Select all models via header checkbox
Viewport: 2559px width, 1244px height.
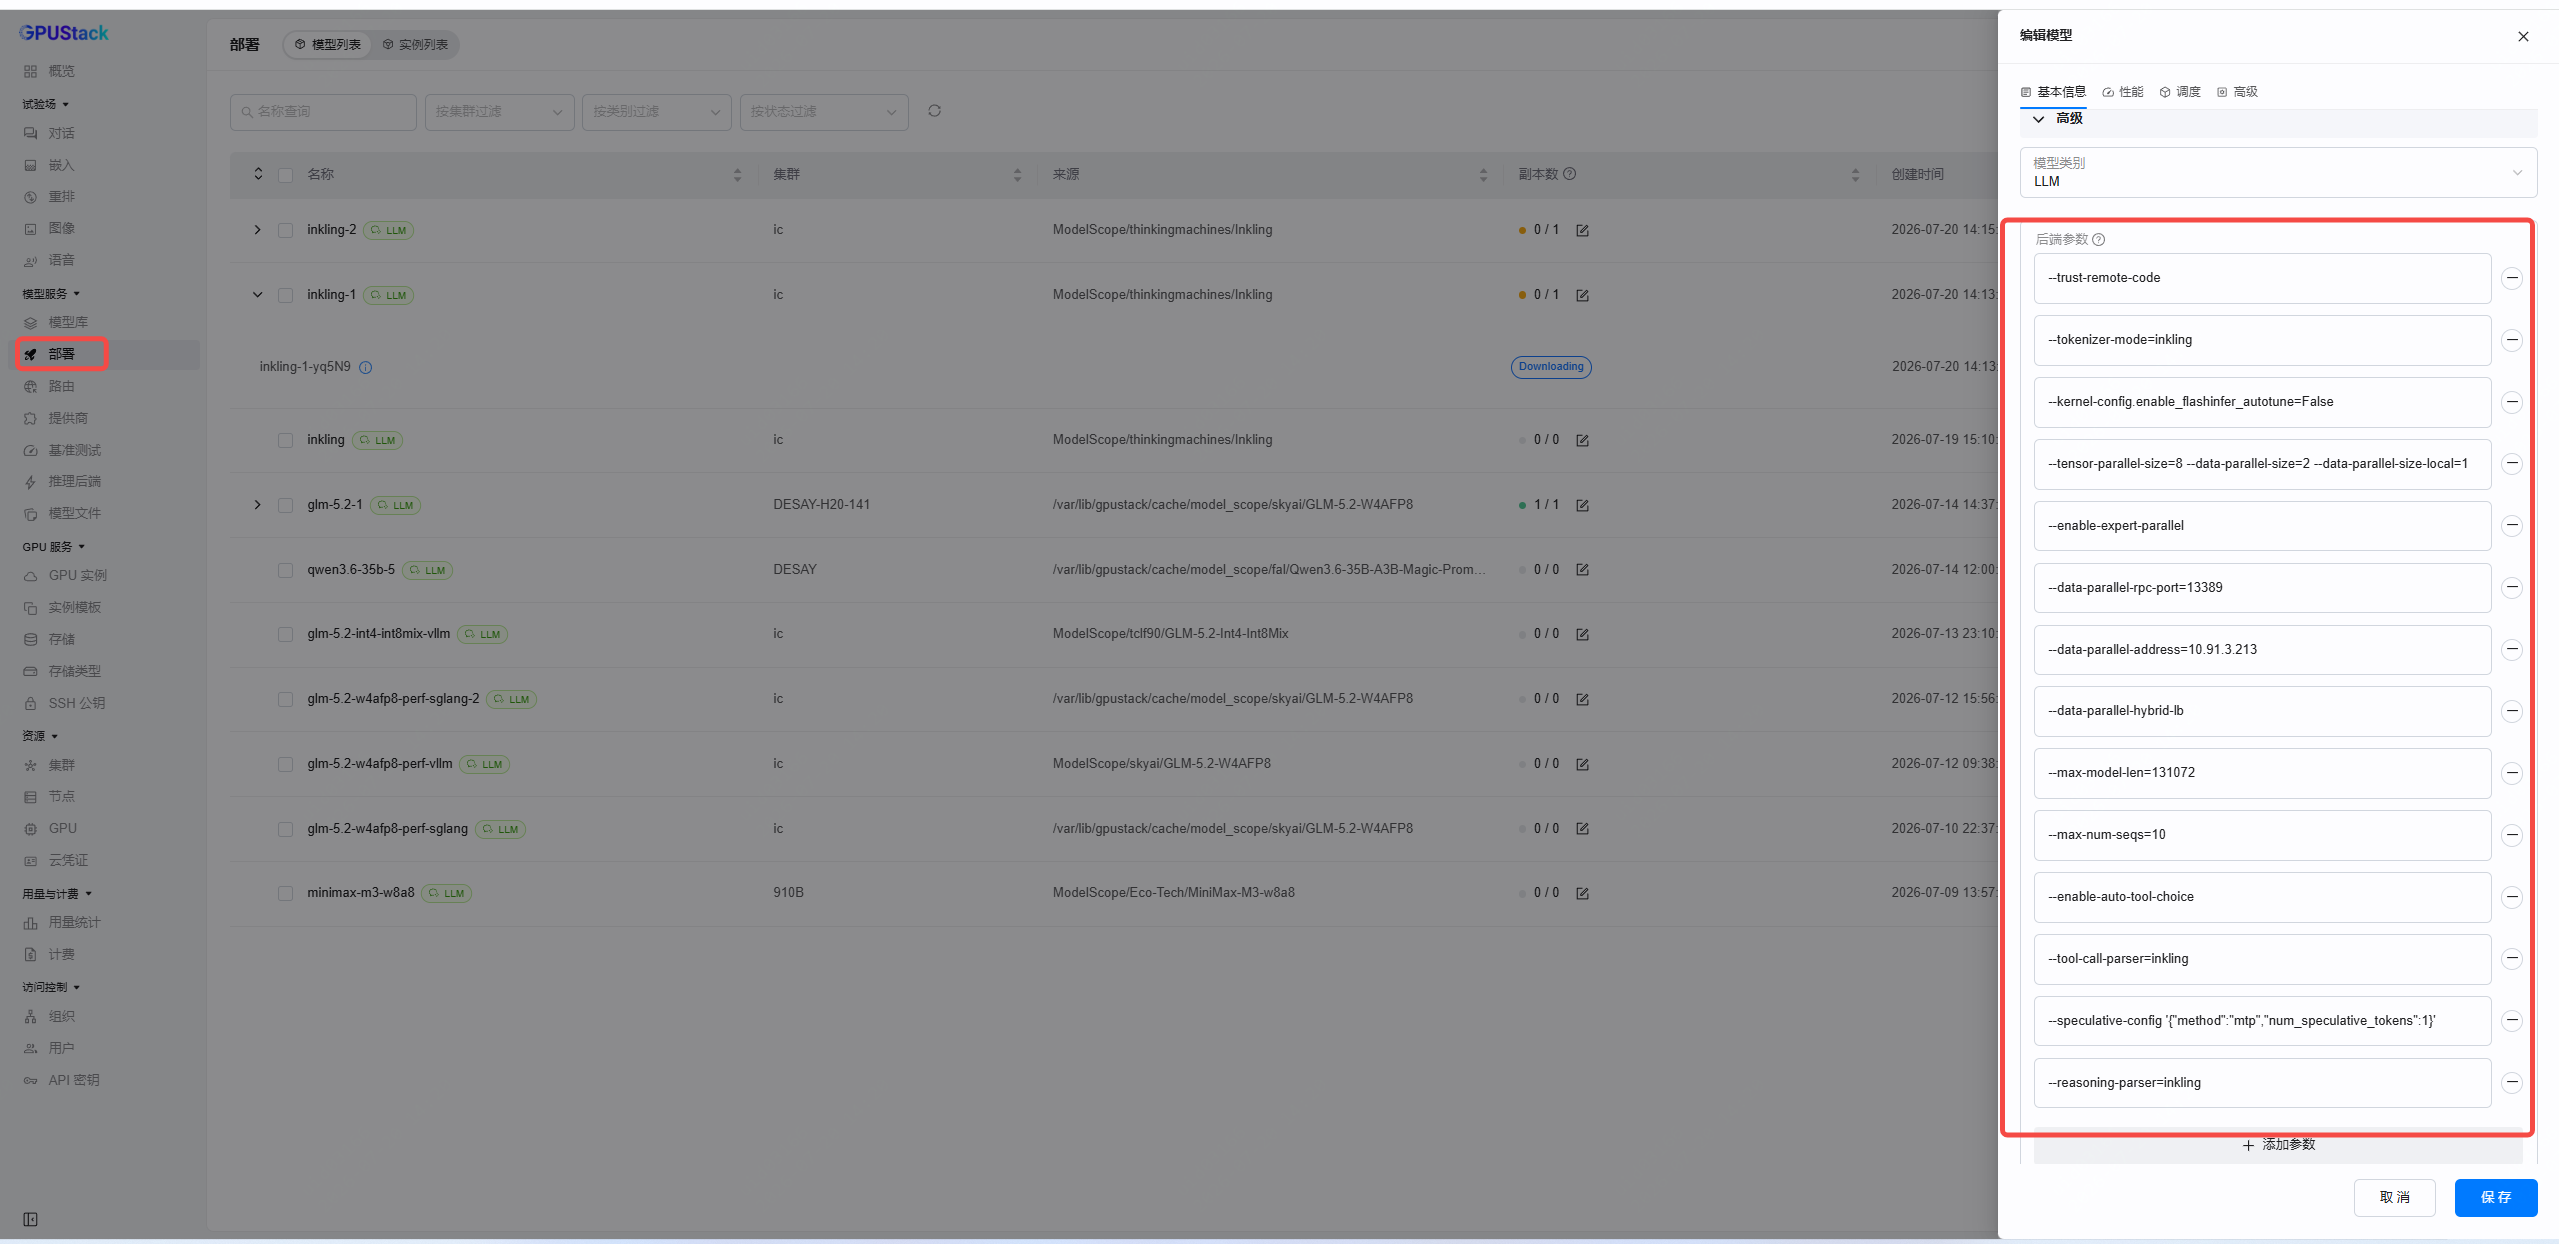coord(285,175)
